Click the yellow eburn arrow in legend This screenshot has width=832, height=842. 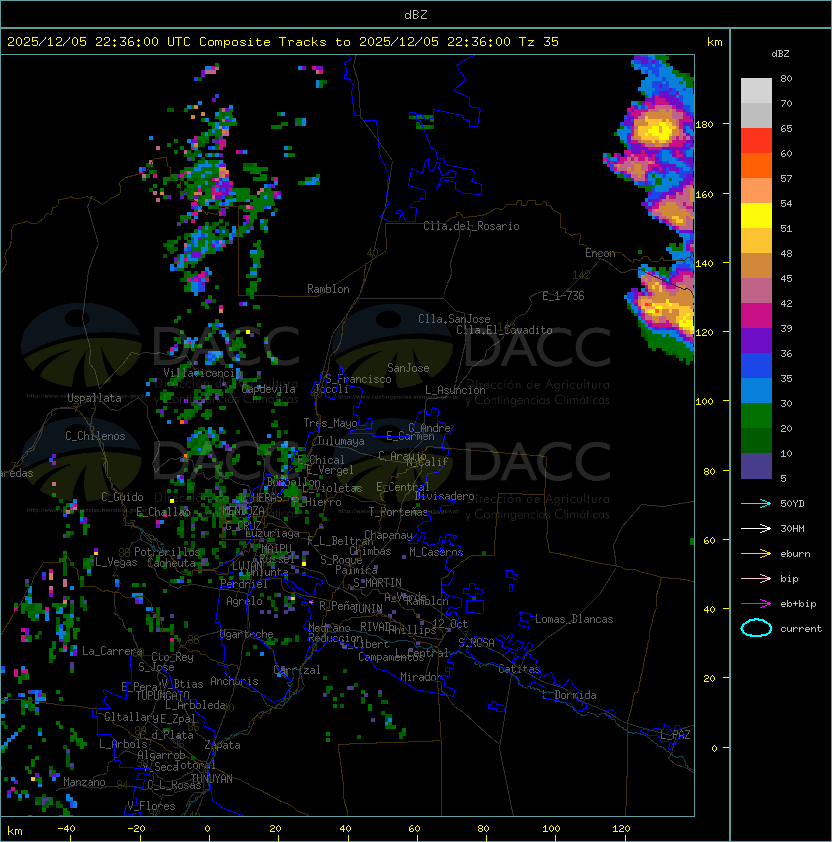pos(756,554)
